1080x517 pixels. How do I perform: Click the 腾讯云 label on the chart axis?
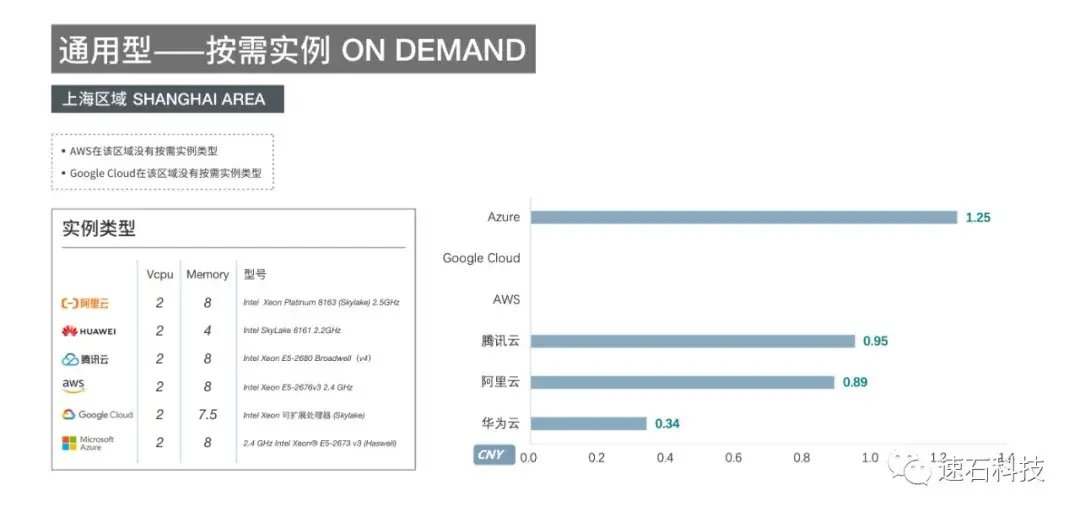click(x=500, y=341)
